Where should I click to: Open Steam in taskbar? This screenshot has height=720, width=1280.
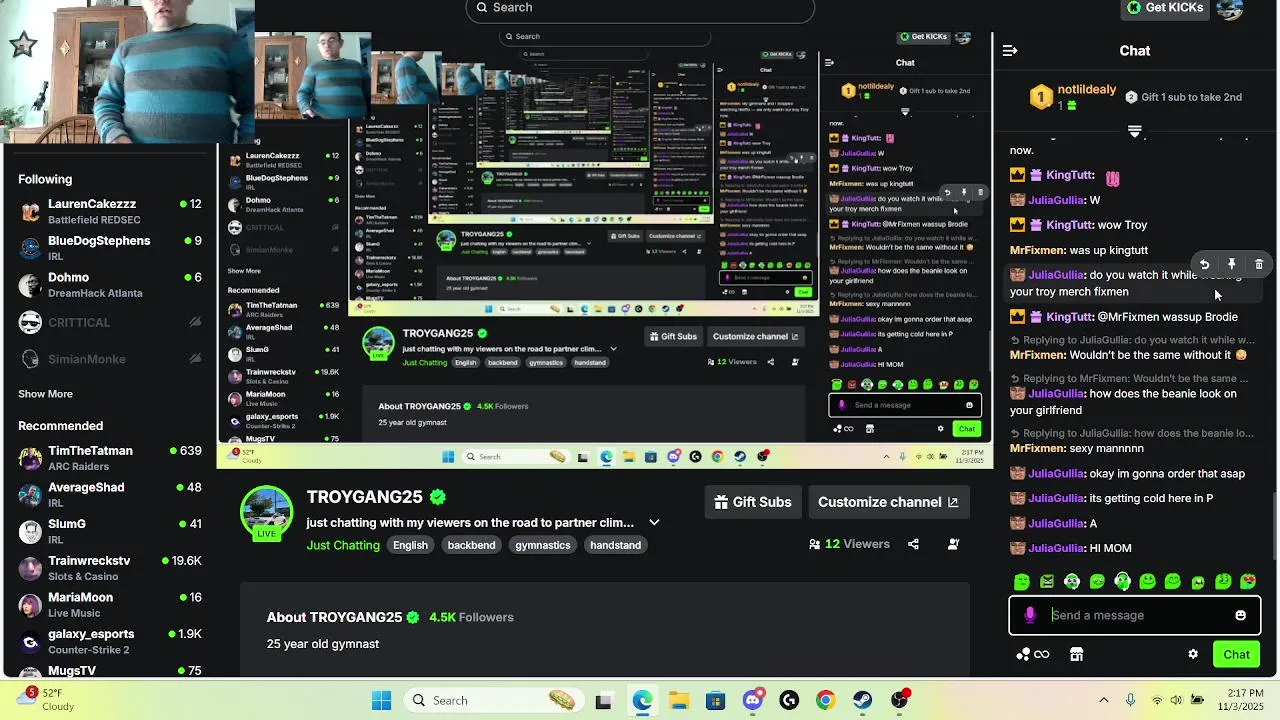point(862,700)
